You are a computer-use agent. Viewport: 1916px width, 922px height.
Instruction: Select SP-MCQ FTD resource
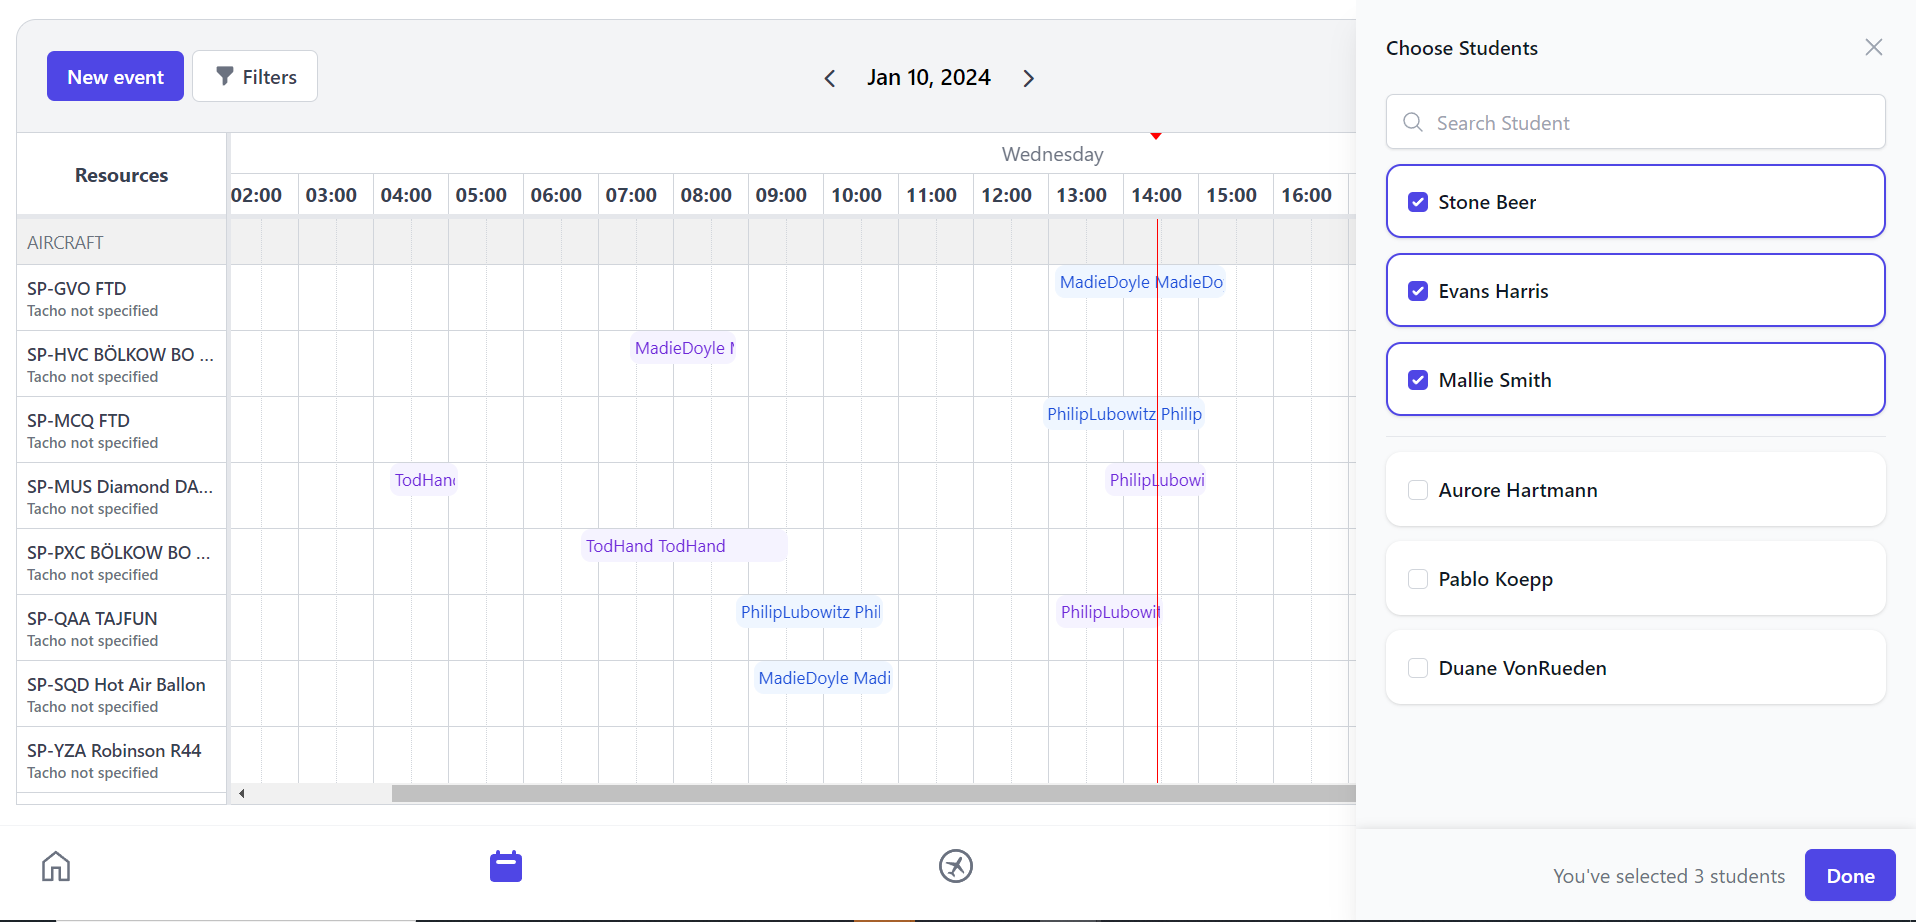point(121,430)
